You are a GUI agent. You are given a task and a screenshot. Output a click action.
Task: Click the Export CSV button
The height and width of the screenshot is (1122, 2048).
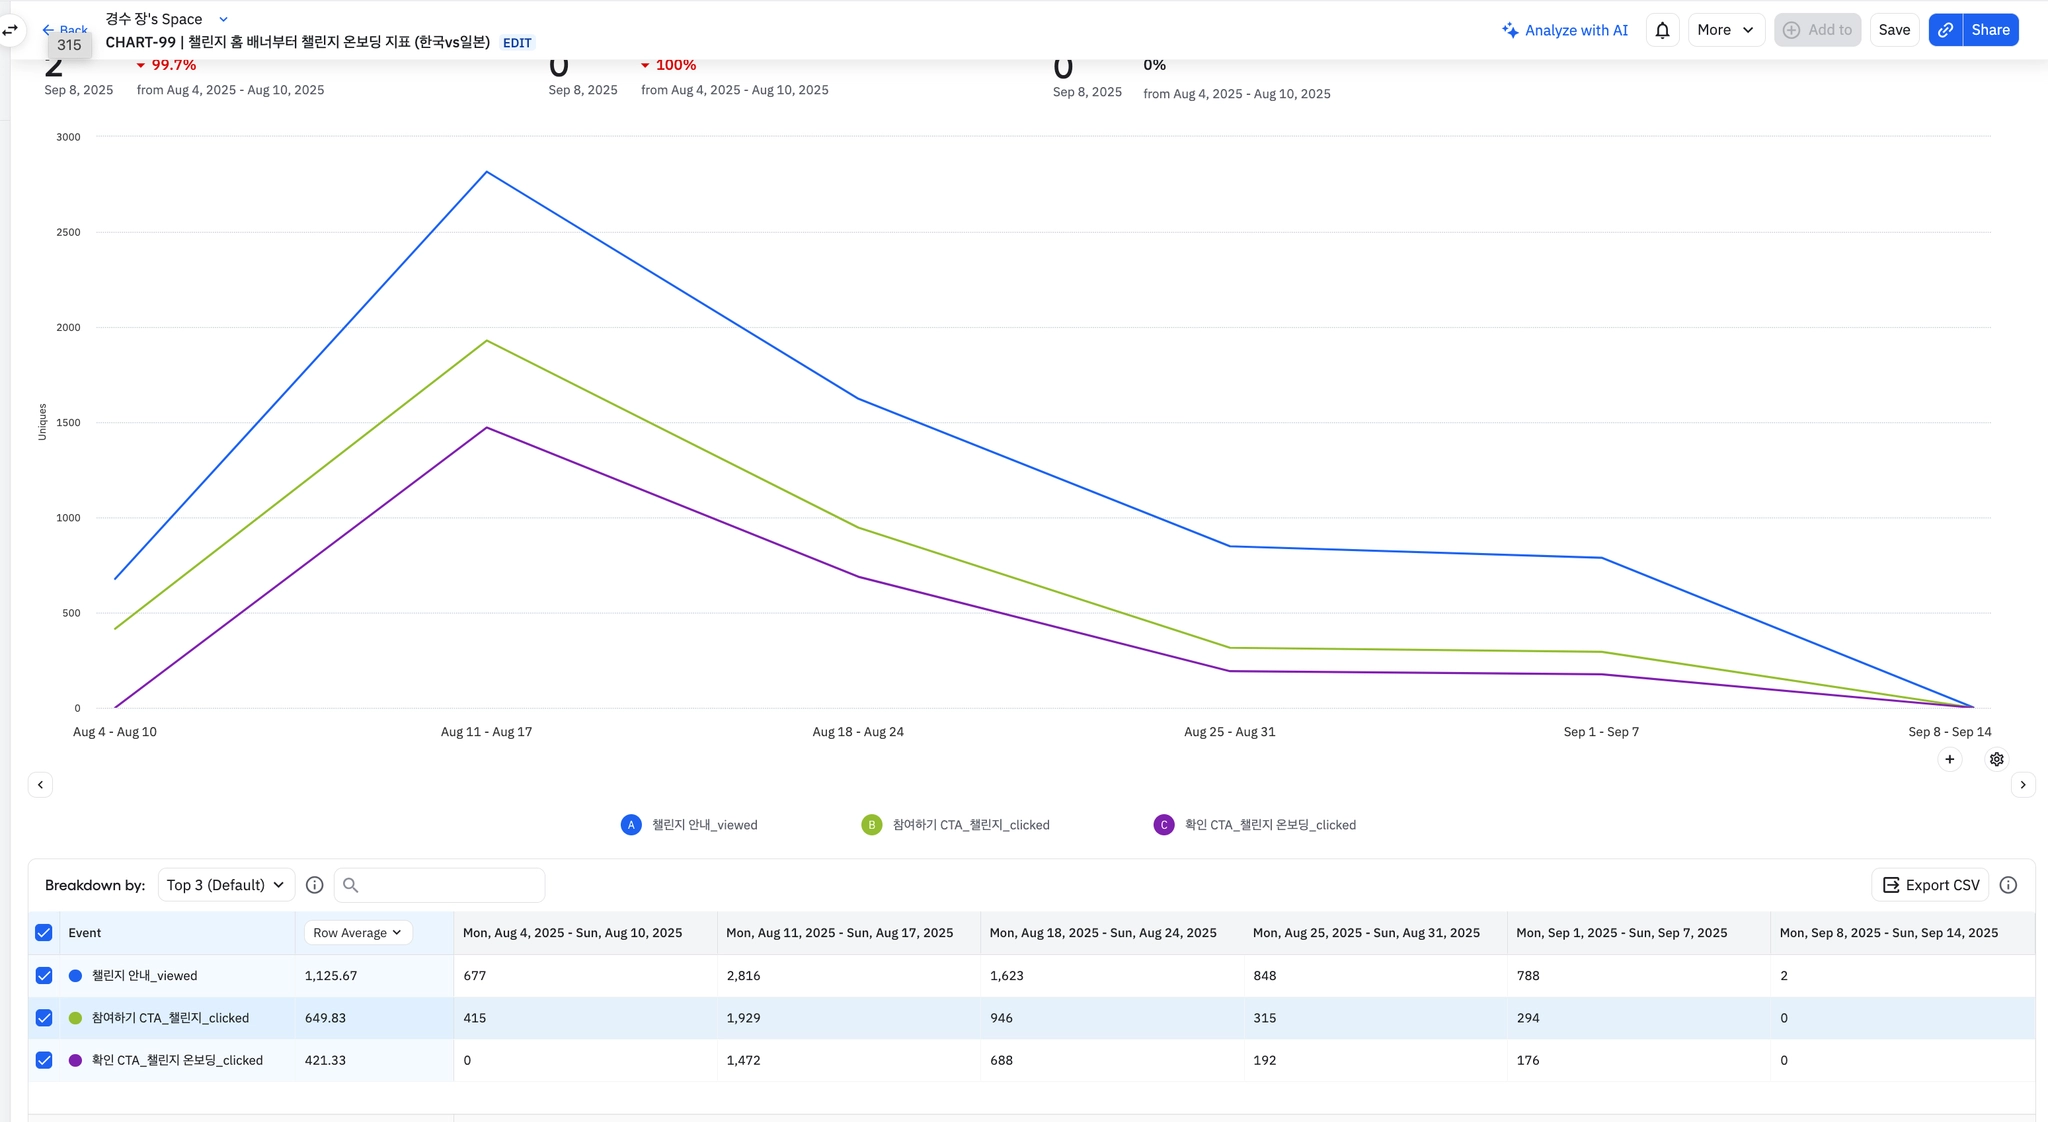tap(1930, 885)
